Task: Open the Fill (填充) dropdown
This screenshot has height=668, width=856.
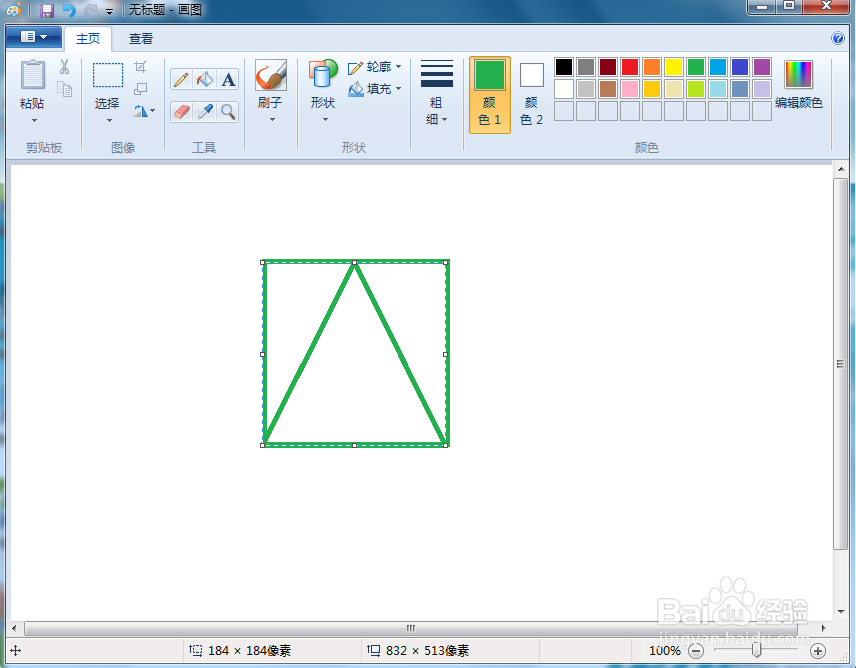Action: (375, 88)
